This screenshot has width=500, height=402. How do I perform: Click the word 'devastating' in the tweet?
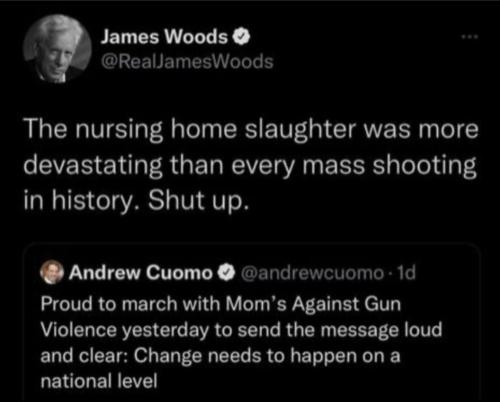(93, 166)
